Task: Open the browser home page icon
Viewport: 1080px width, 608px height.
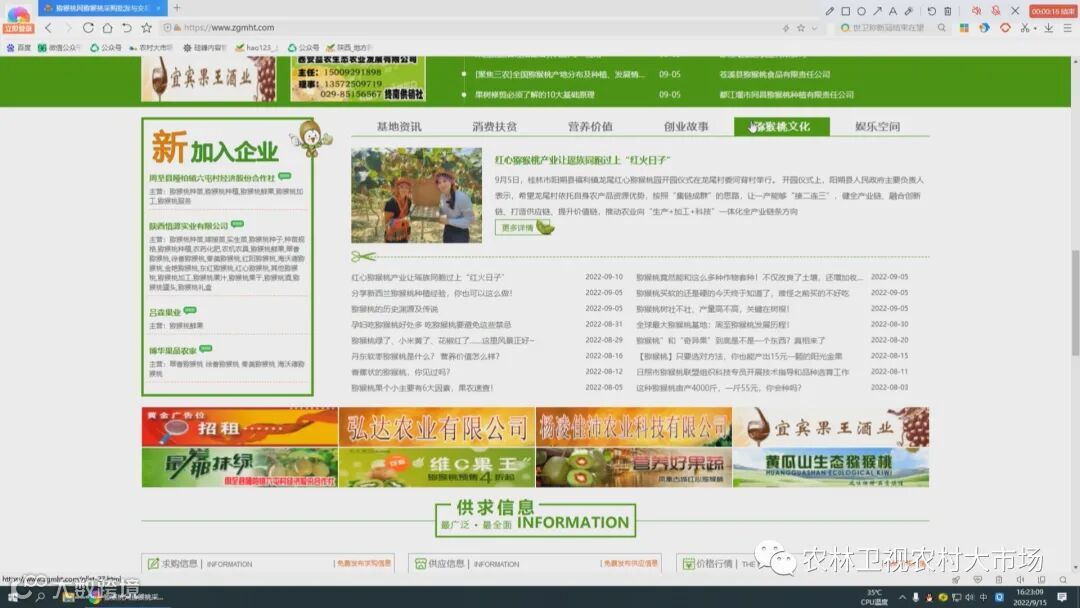Action: pyautogui.click(x=107, y=28)
